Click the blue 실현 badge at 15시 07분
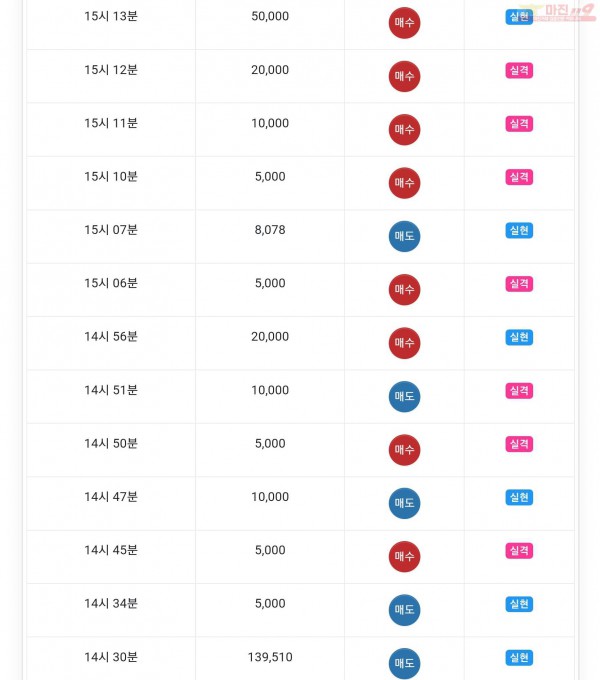Viewport: 600px width, 680px height. 519,230
